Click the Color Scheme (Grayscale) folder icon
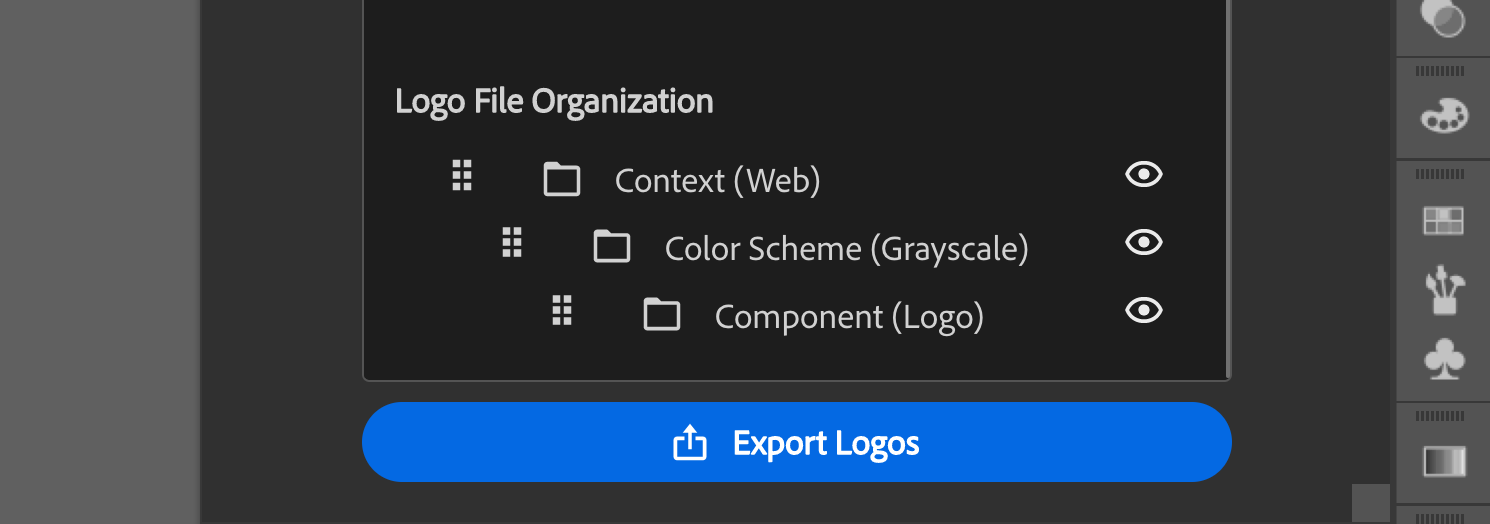 [x=611, y=247]
